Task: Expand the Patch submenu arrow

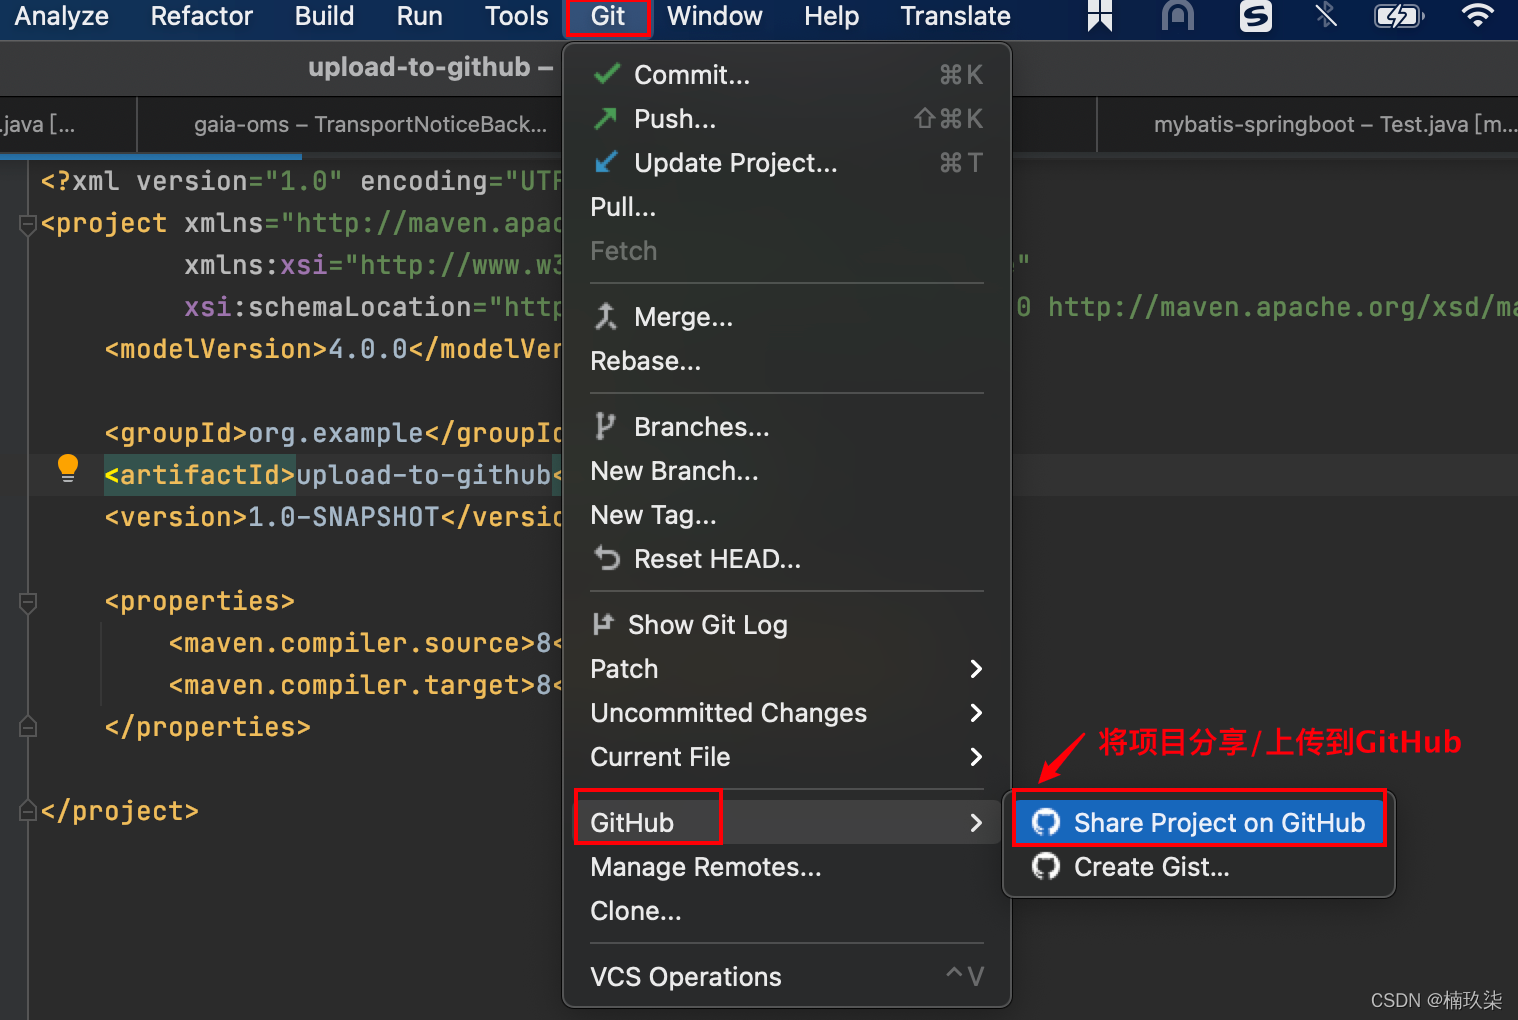Action: pos(975,668)
